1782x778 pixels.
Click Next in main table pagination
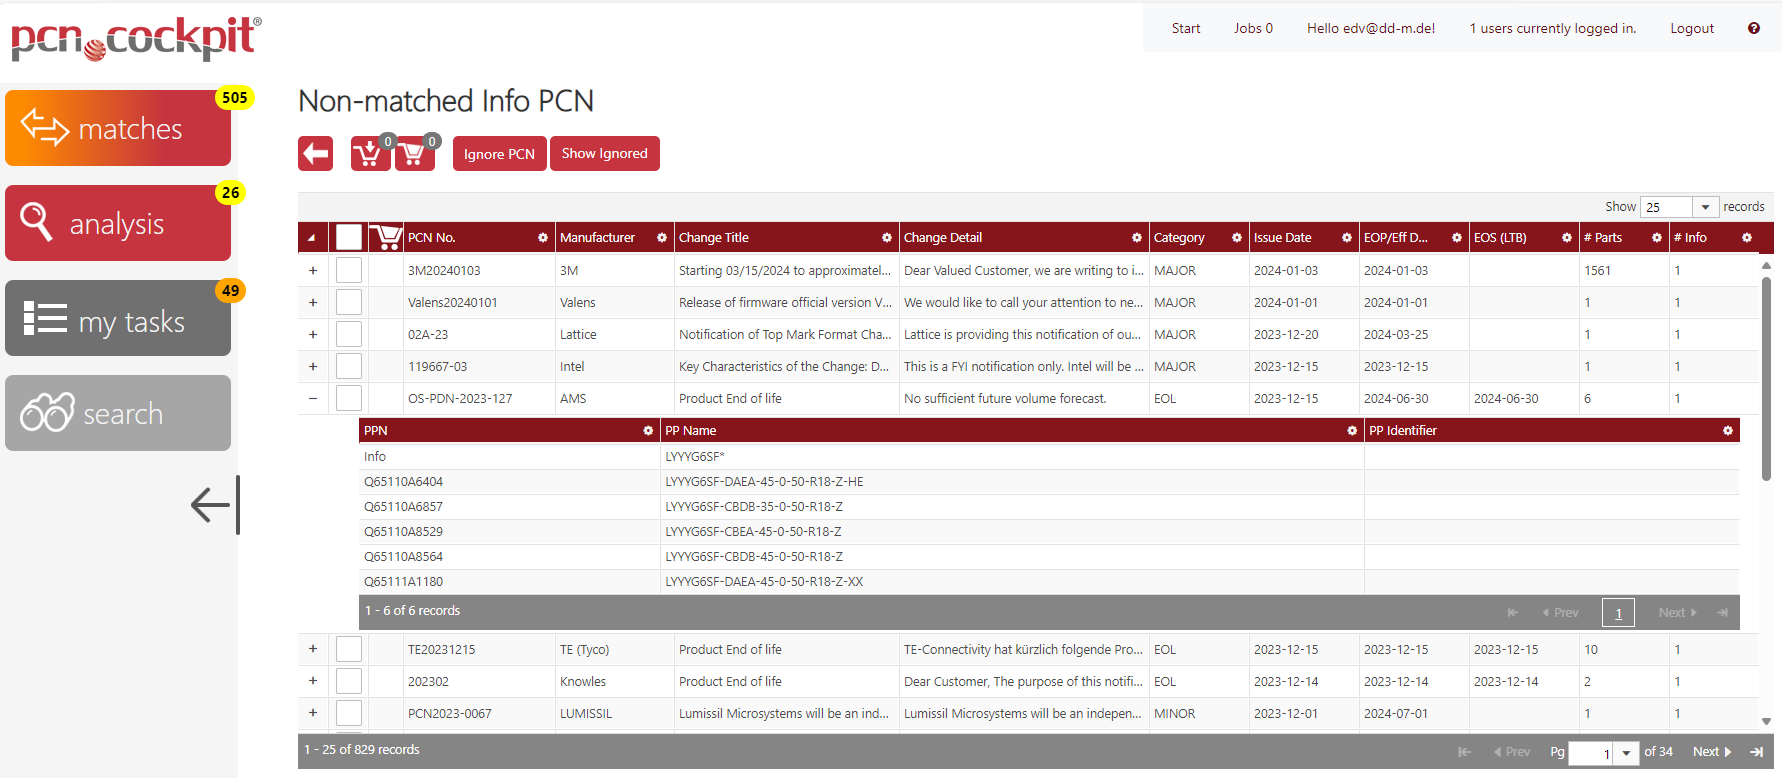tap(1711, 752)
